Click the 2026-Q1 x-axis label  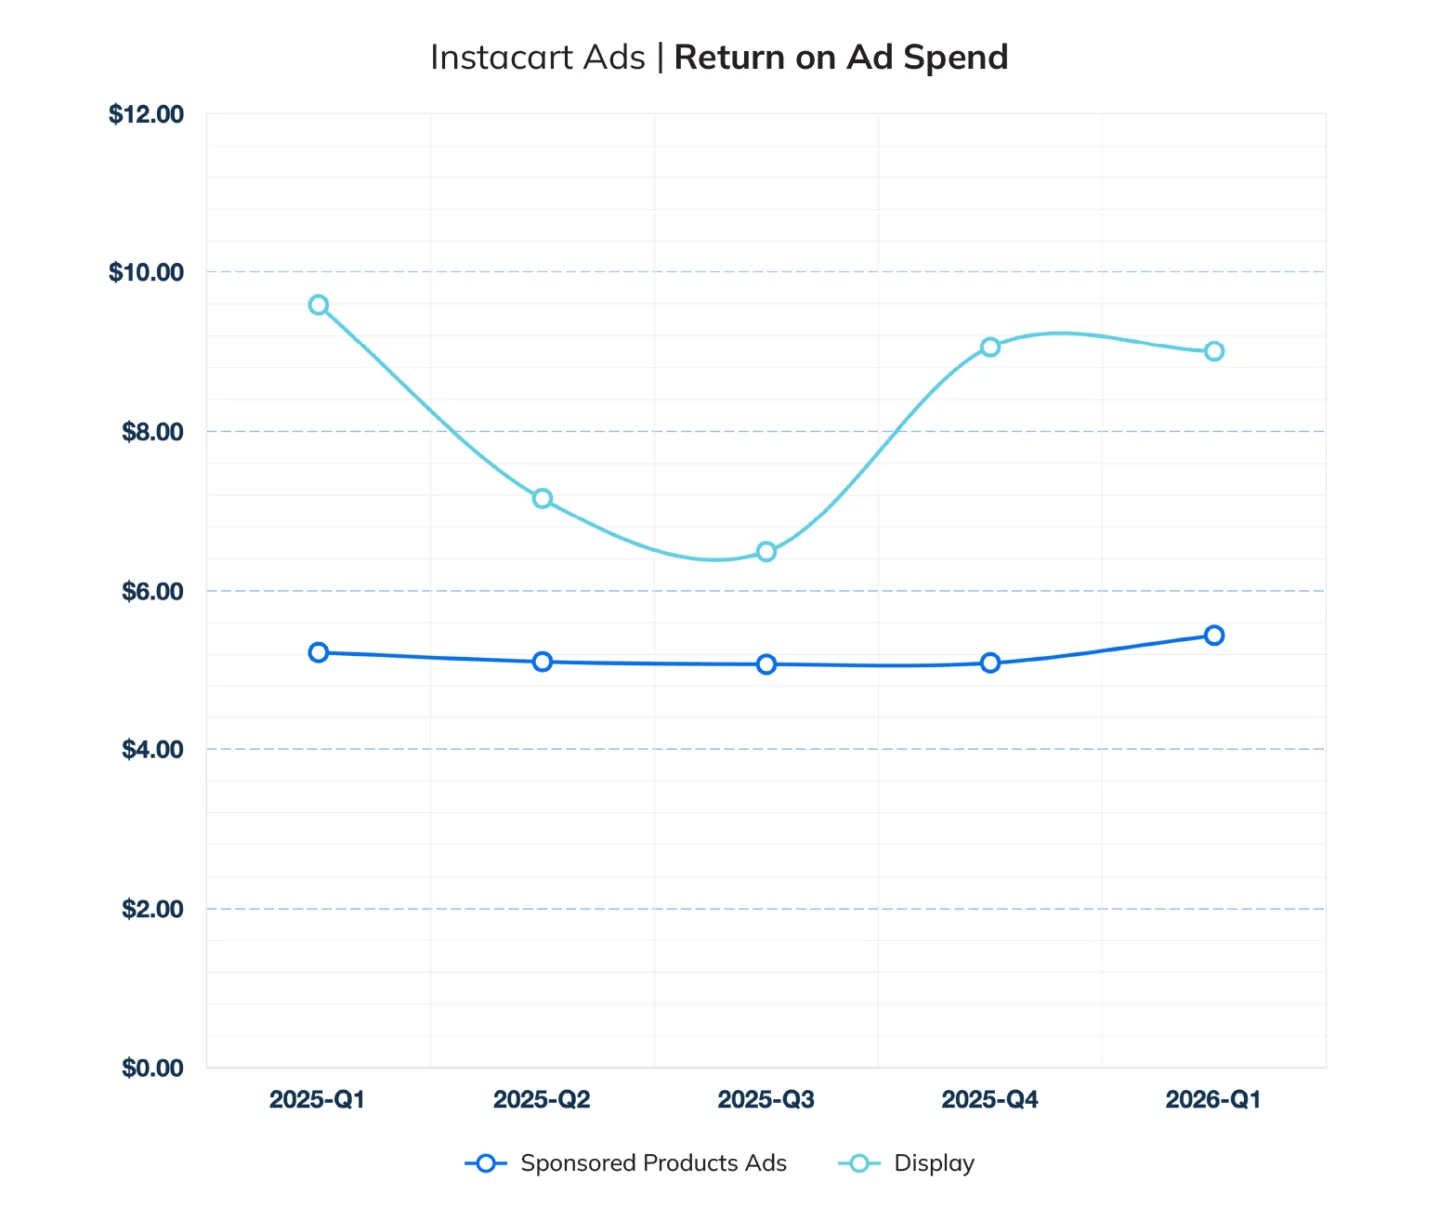click(x=1213, y=1100)
